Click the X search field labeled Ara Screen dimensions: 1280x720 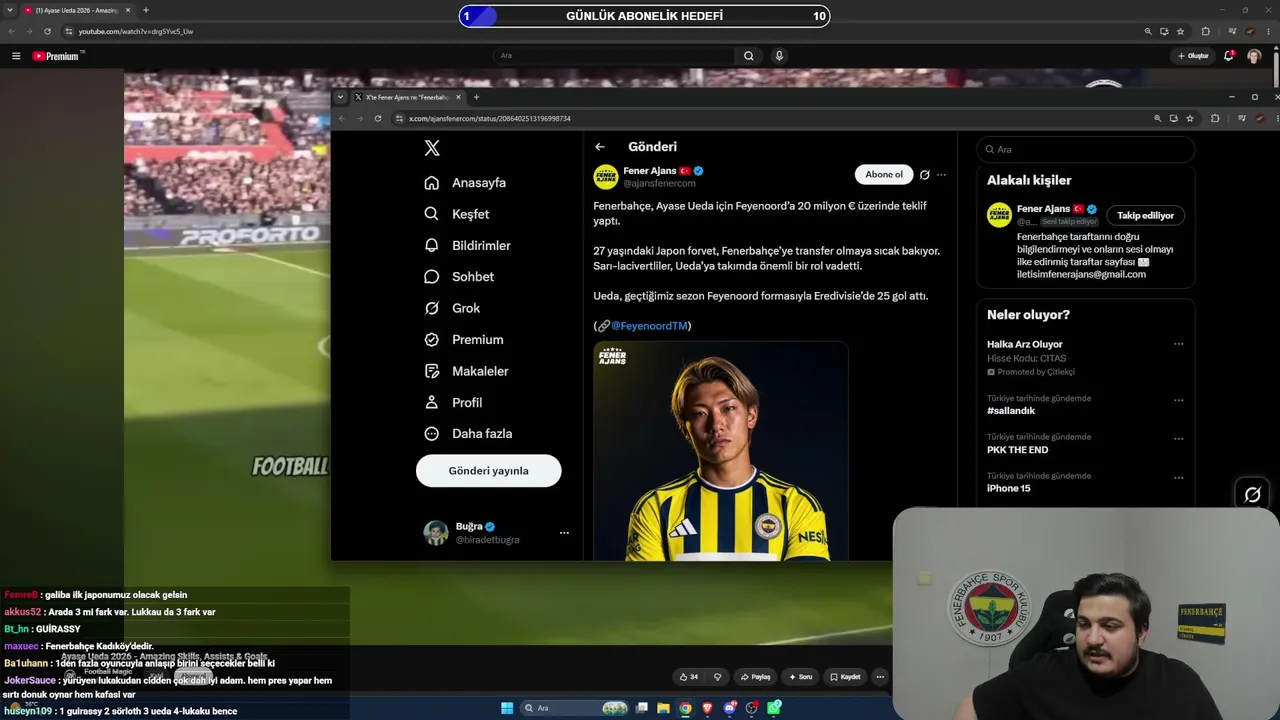pos(1086,149)
